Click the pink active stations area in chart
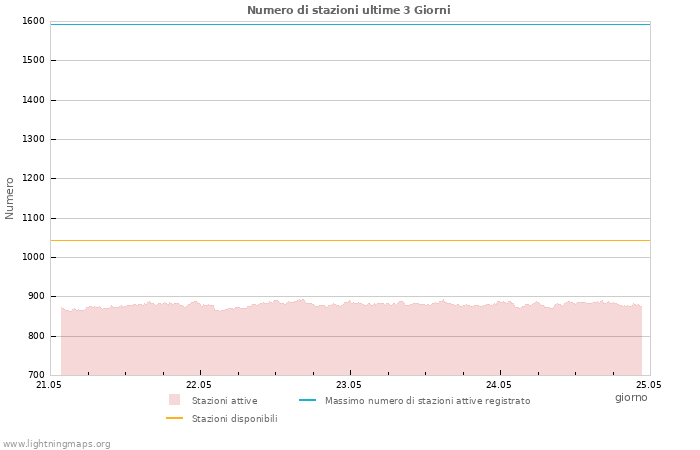The height and width of the screenshot is (450, 700). click(x=351, y=344)
